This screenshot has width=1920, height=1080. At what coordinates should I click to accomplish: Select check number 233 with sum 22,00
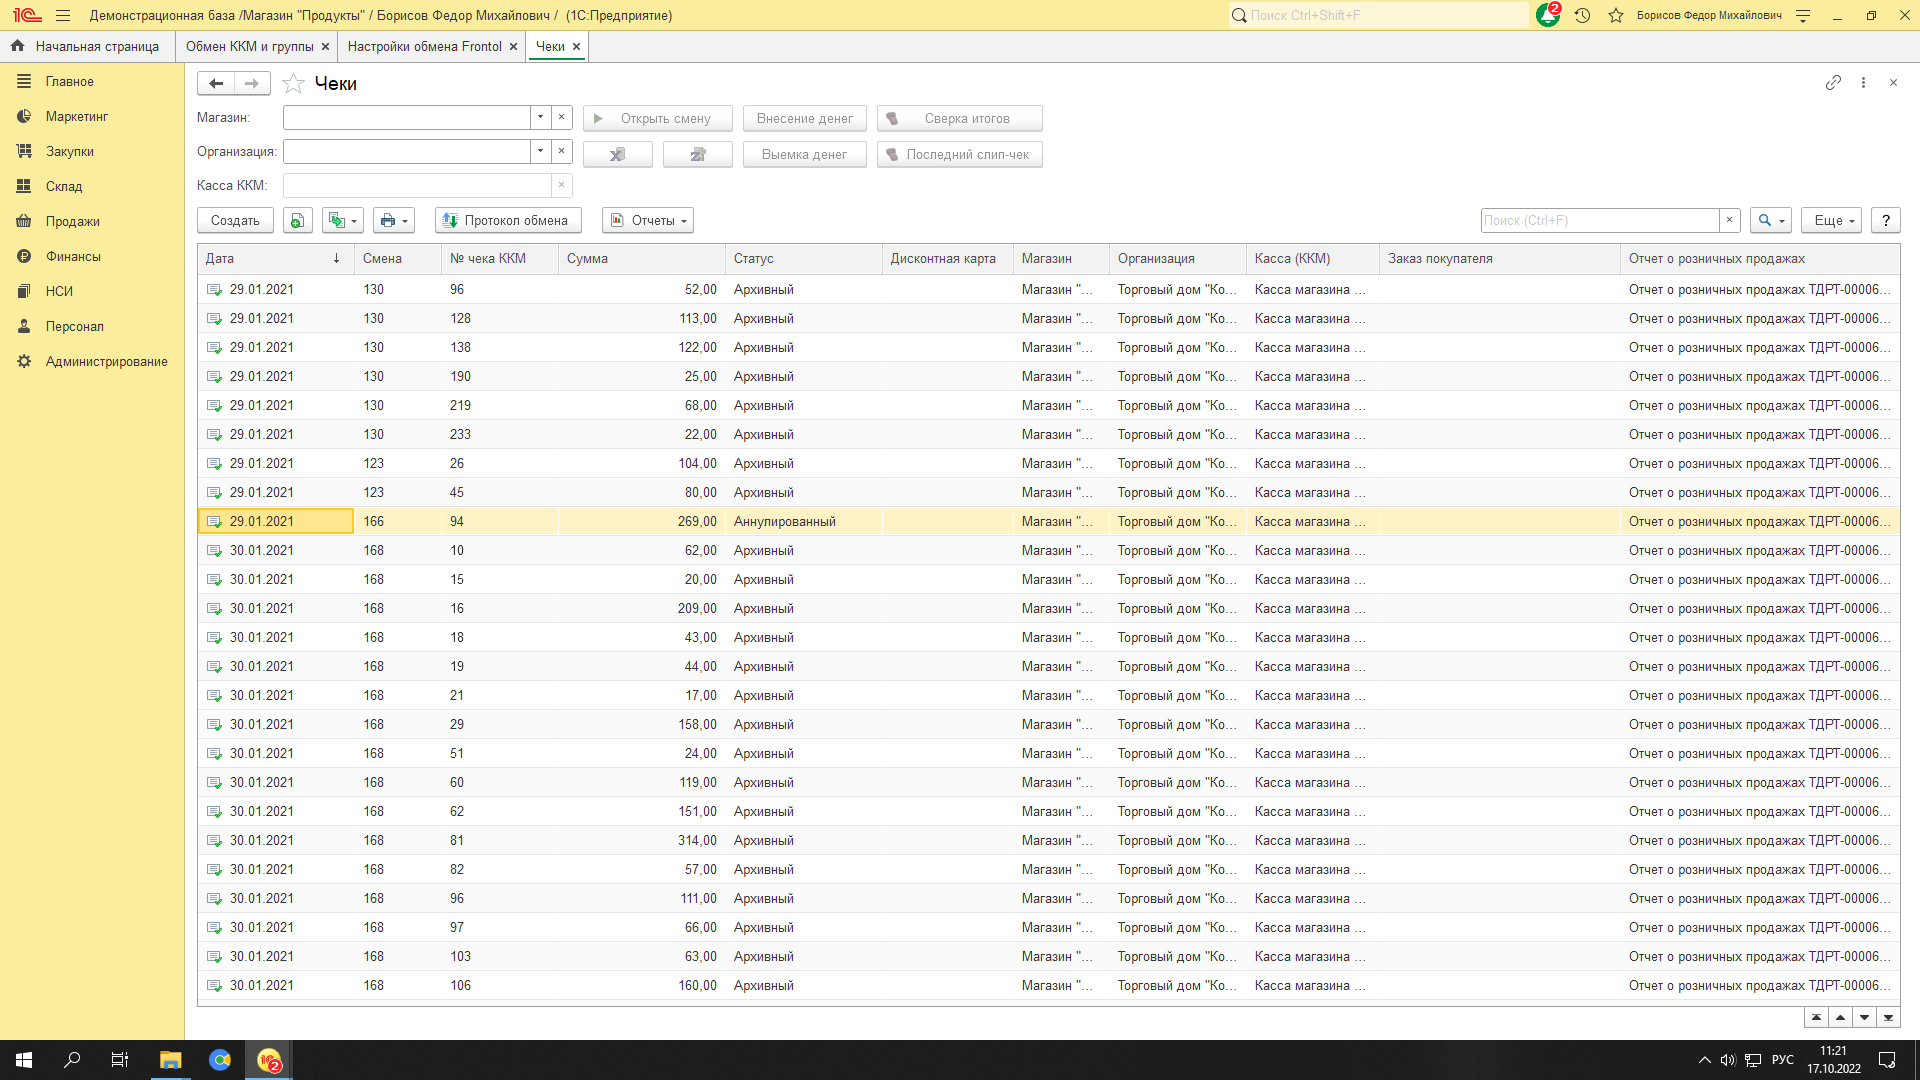(x=1048, y=434)
